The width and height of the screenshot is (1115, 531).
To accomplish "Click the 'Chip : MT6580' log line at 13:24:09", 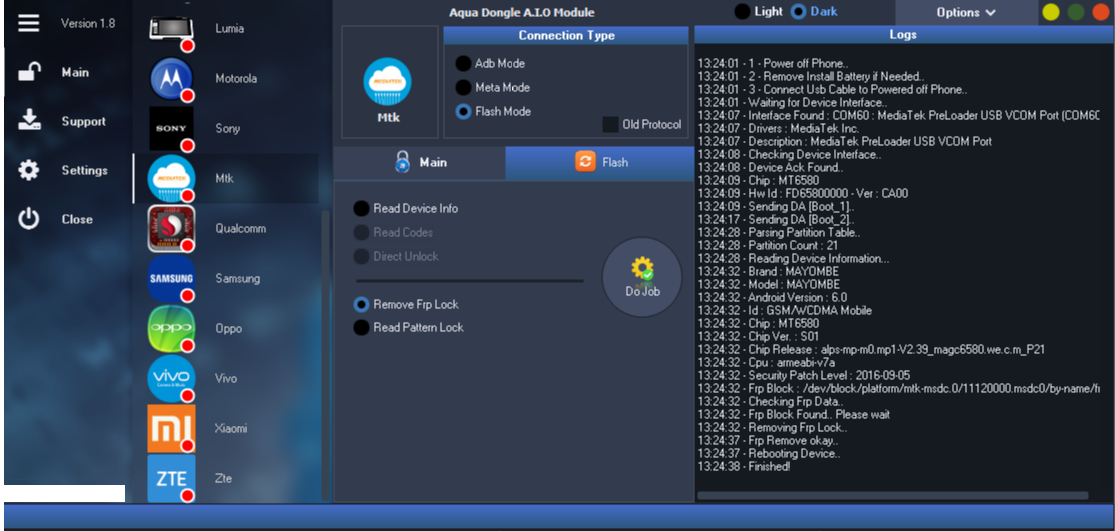I will pos(759,180).
